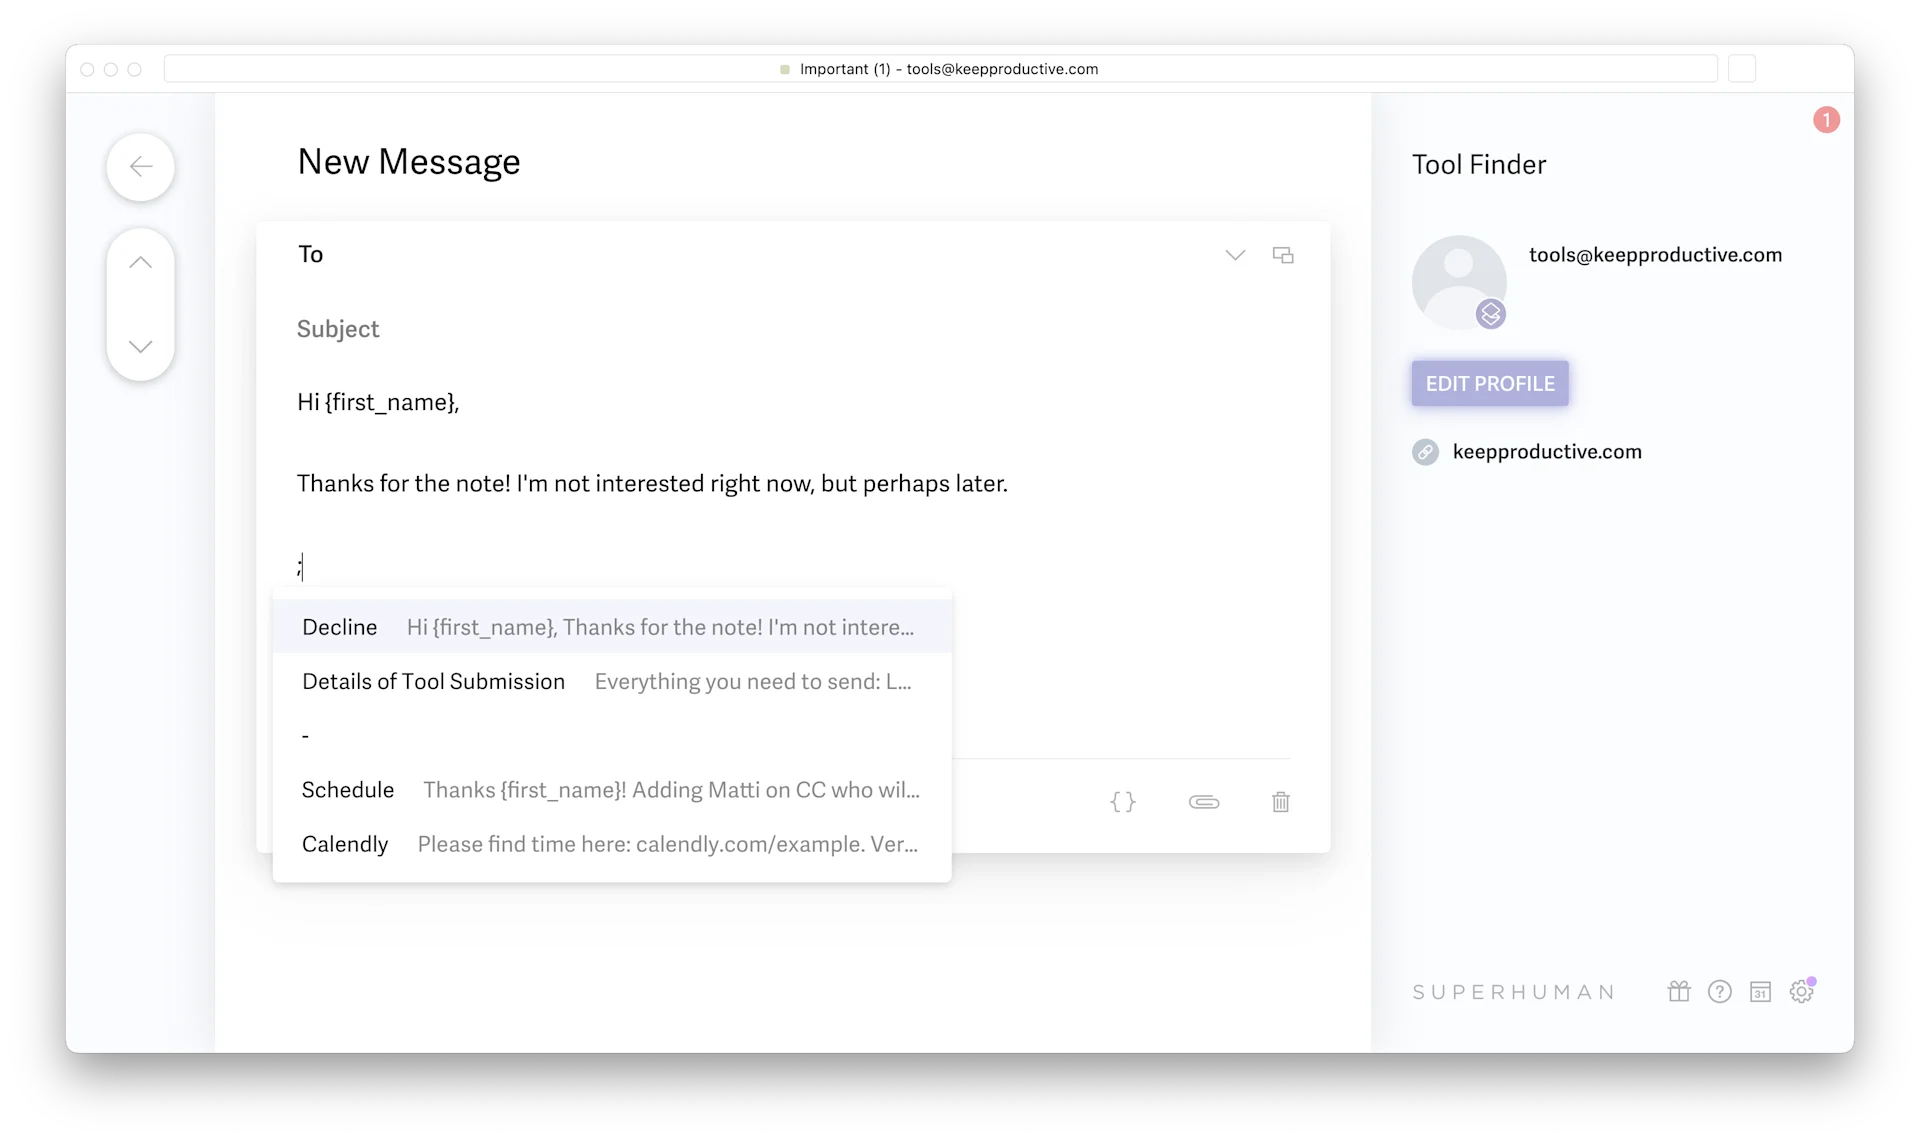The height and width of the screenshot is (1140, 1920).
Task: Pop out the compose window icon
Action: [x=1283, y=255]
